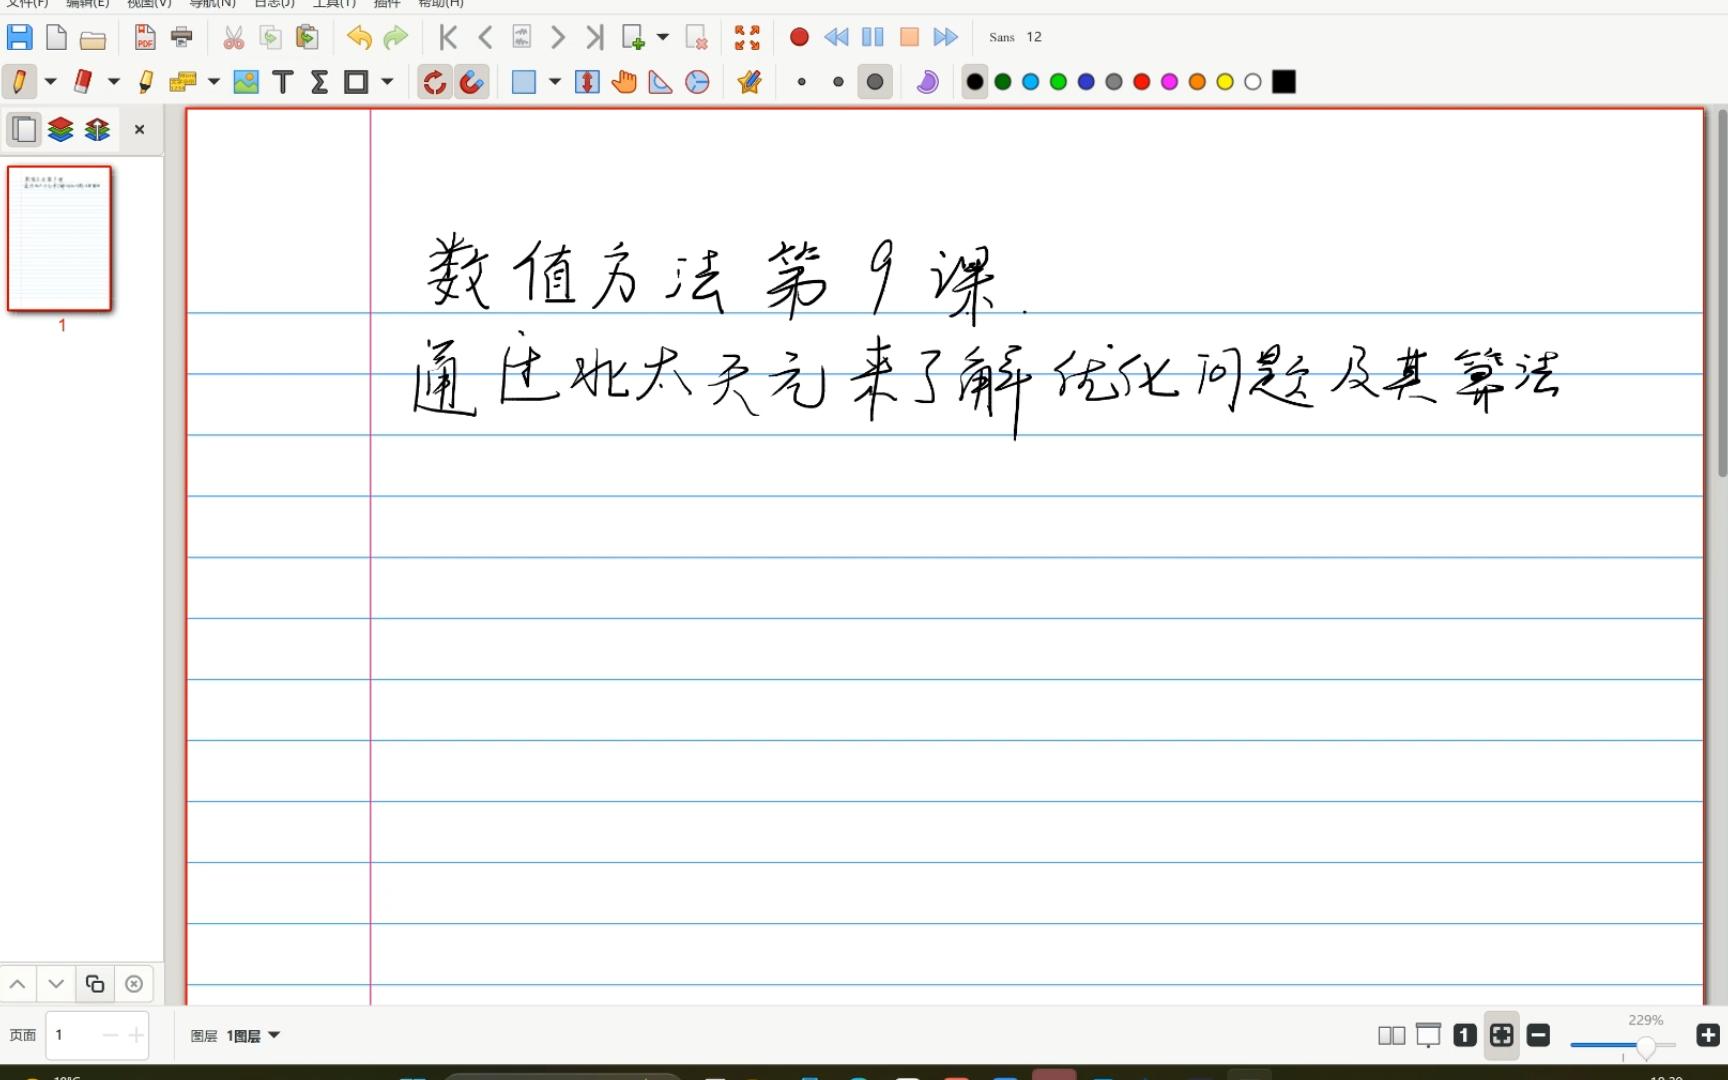The height and width of the screenshot is (1080, 1728).
Task: Click the page number input field
Action: pos(97,1035)
